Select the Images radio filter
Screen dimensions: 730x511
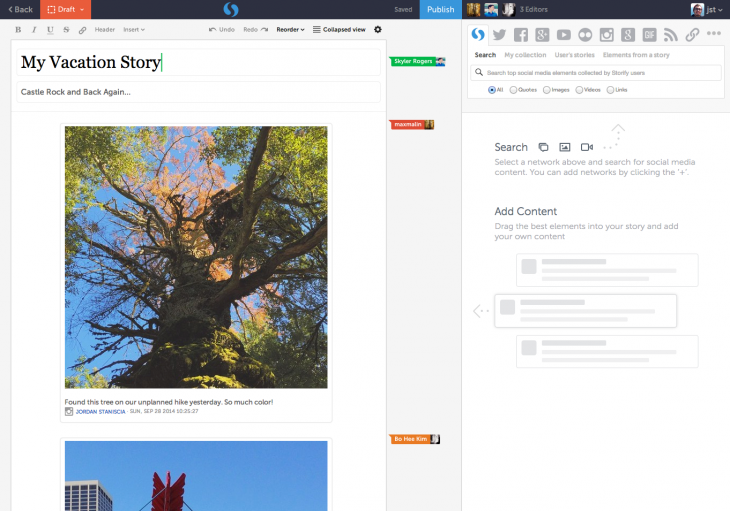[546, 89]
